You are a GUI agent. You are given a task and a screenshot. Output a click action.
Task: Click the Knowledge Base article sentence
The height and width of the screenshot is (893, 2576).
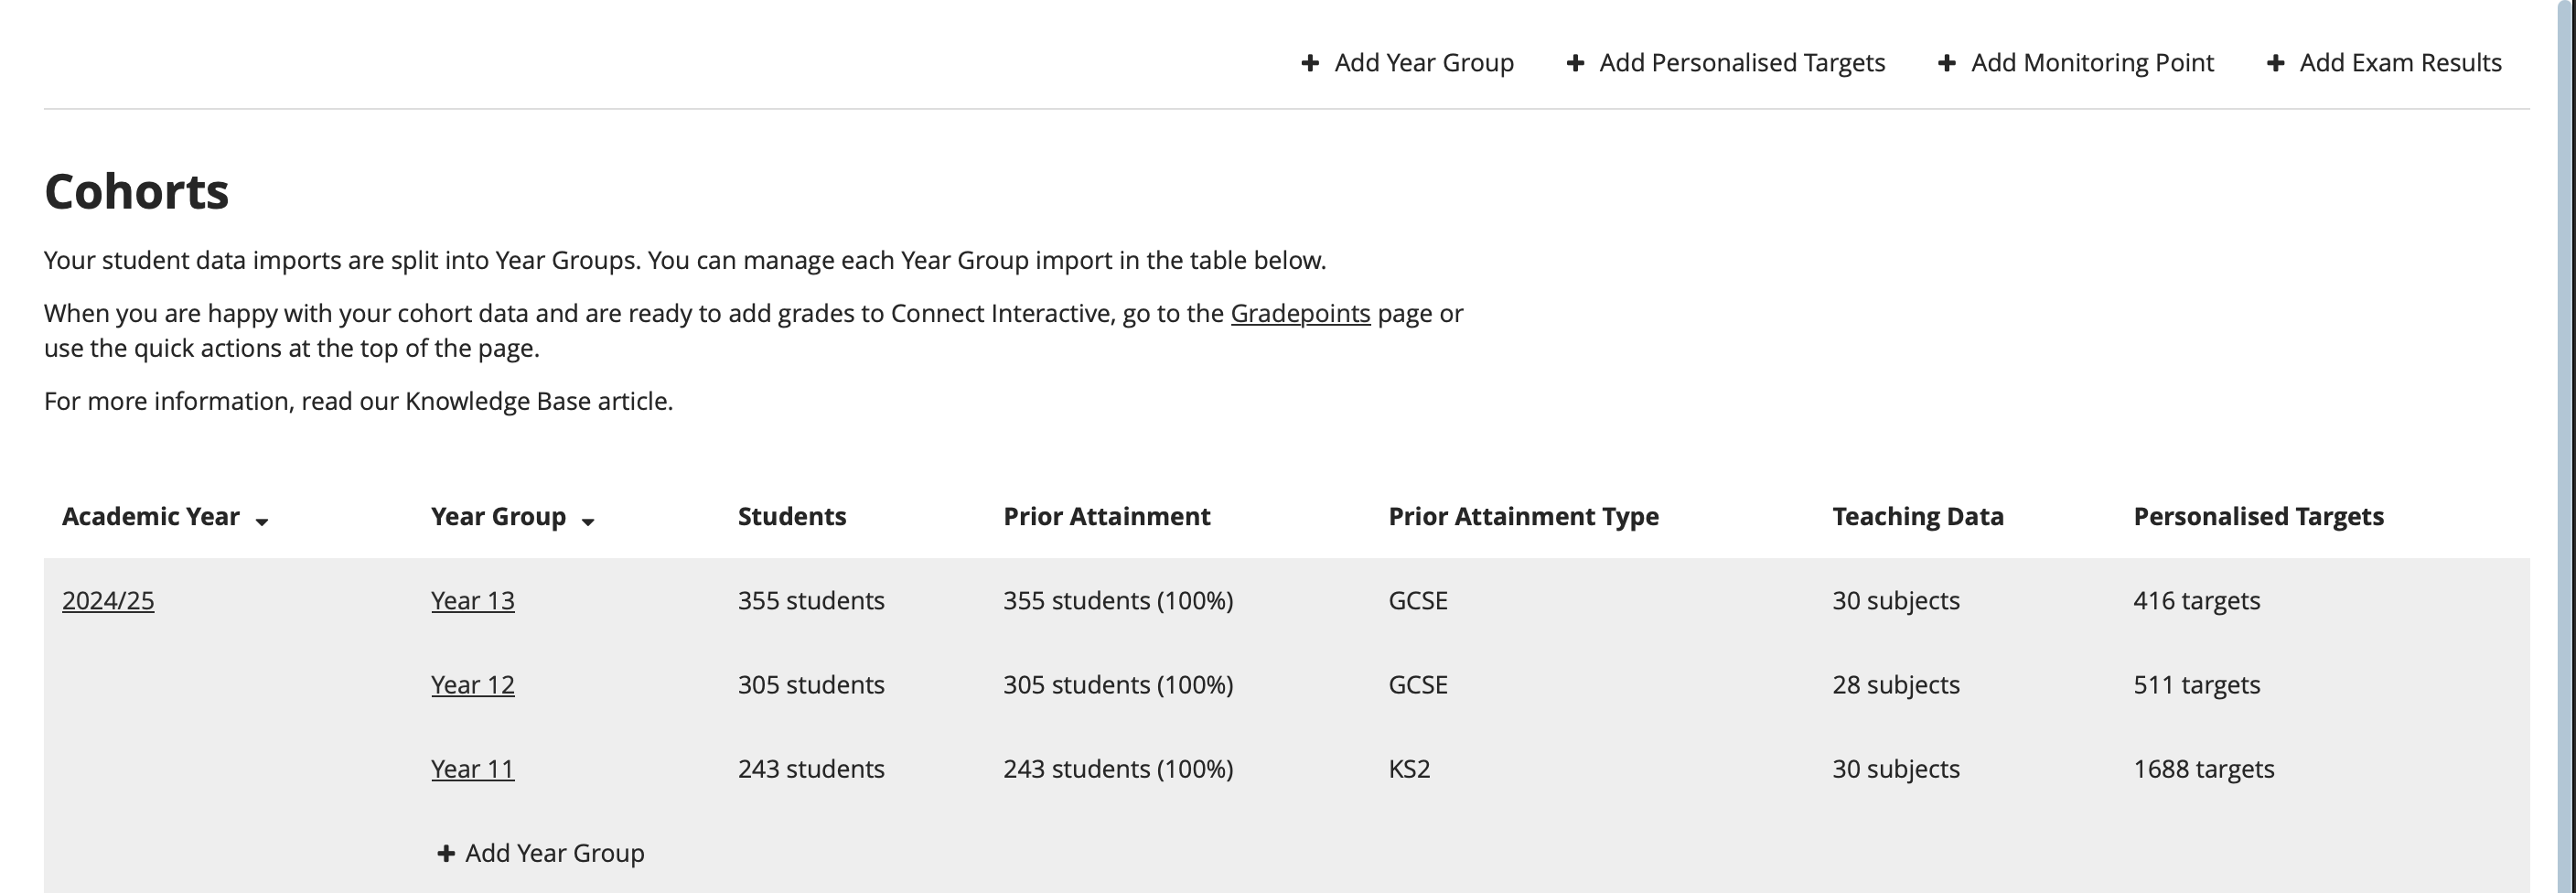tap(358, 401)
